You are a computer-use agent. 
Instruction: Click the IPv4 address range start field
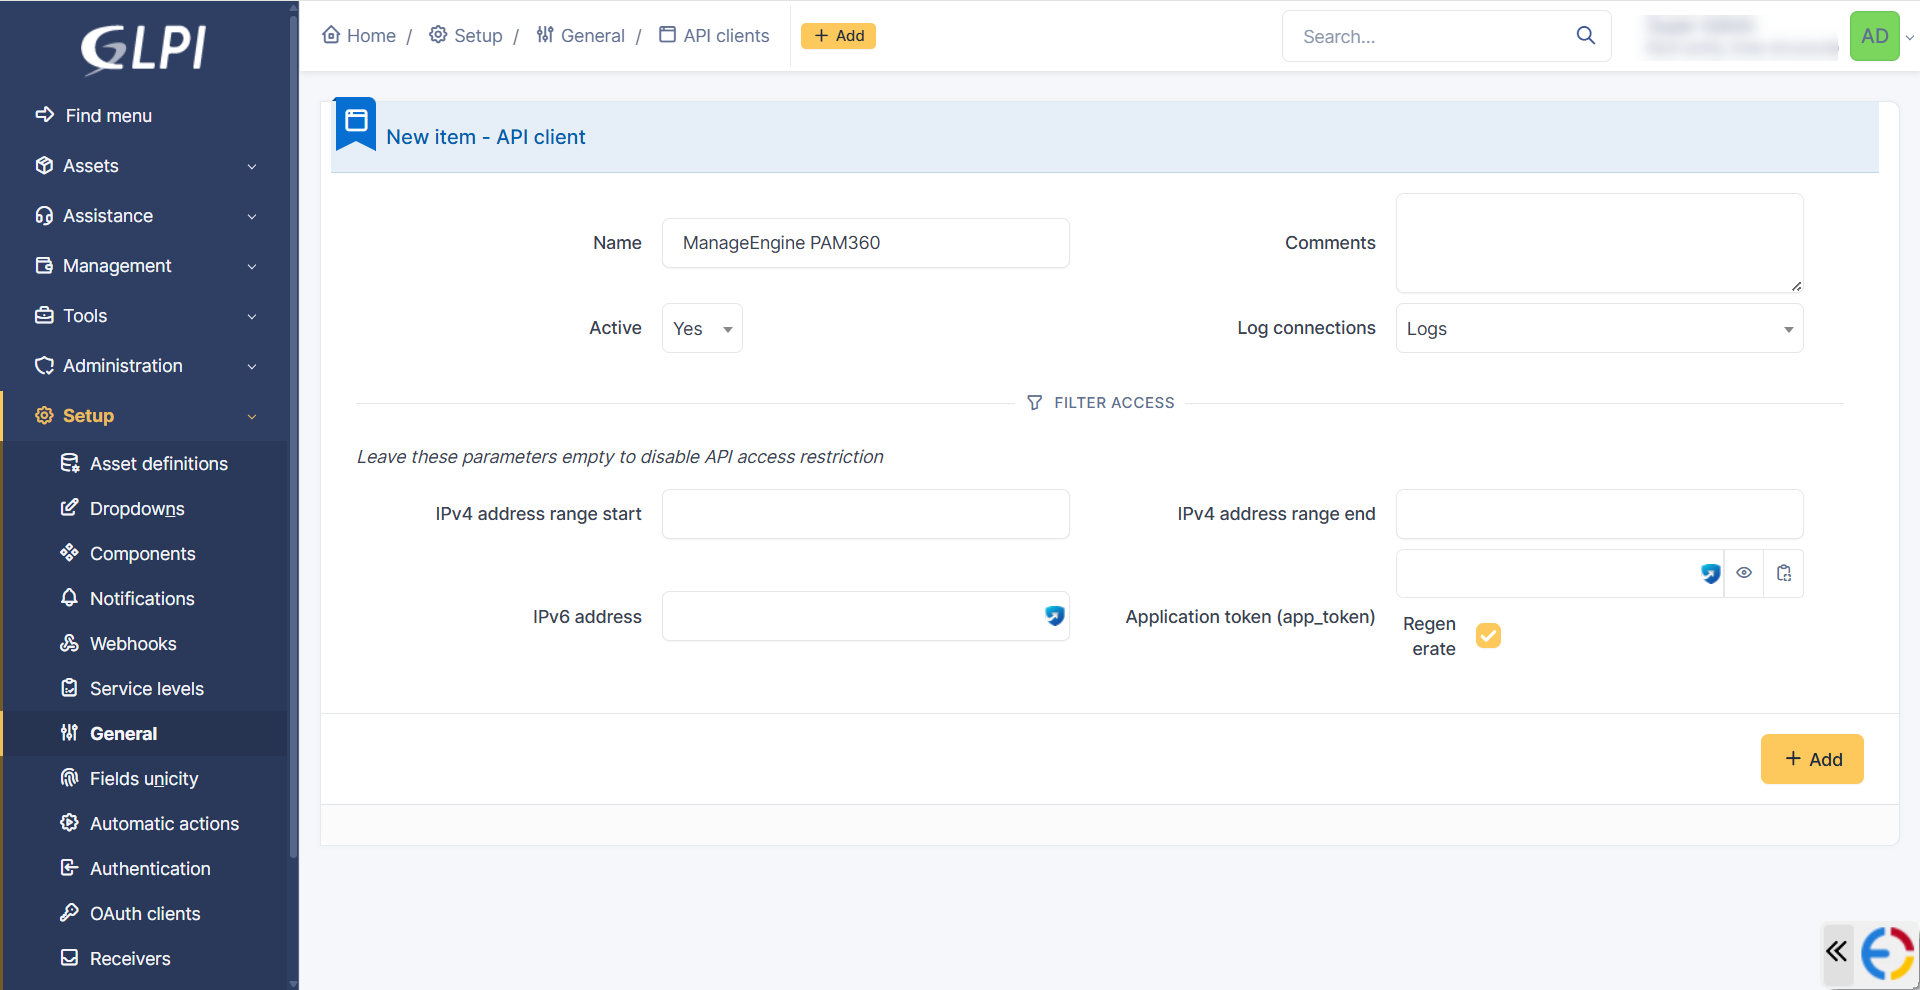tap(866, 514)
